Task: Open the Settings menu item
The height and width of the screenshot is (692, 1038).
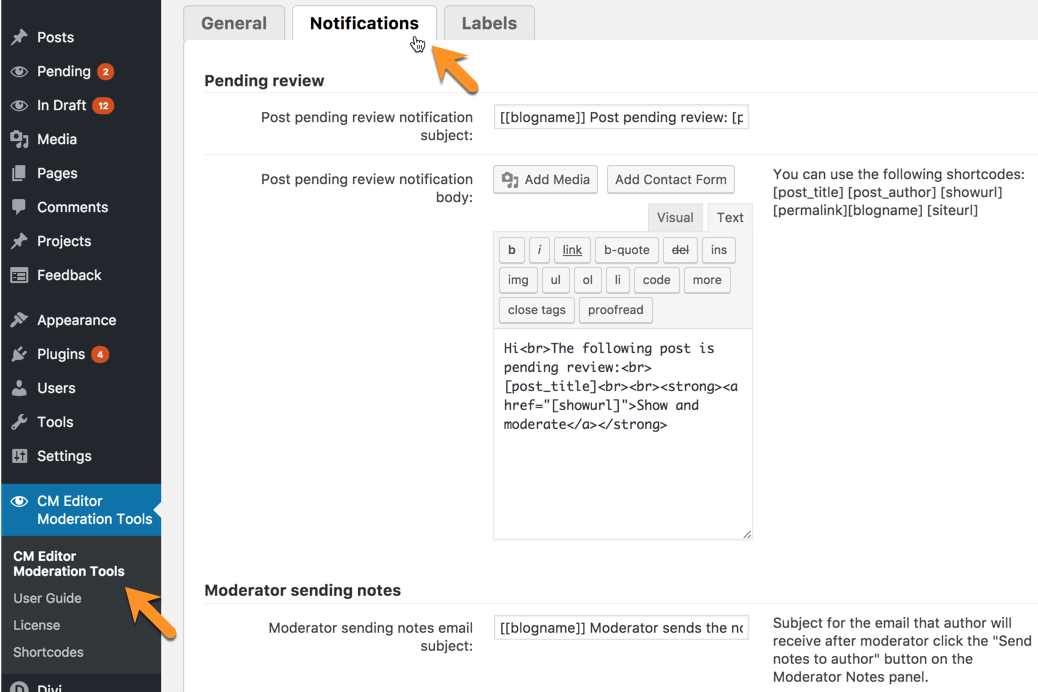Action: point(64,456)
